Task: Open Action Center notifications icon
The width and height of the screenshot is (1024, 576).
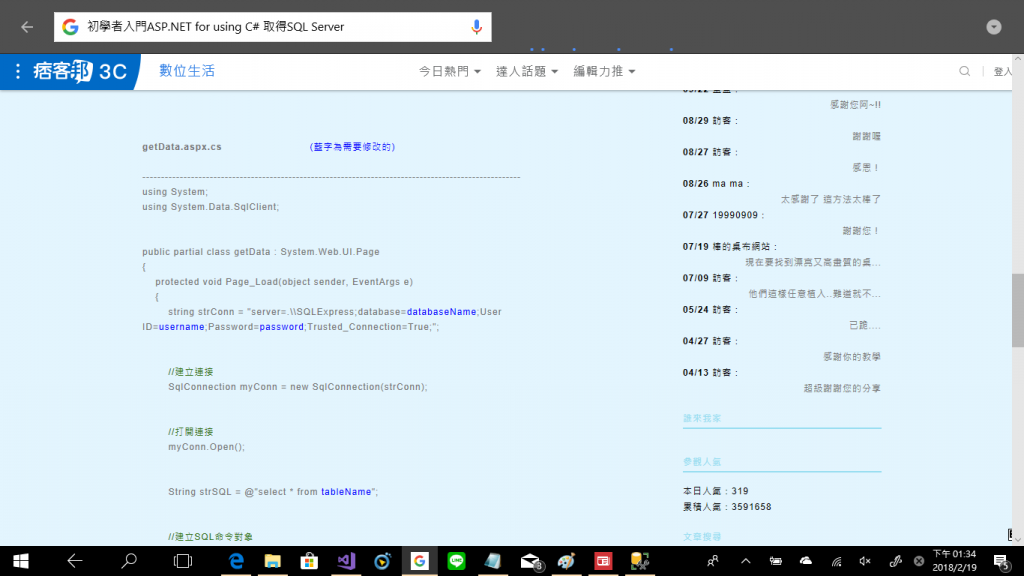Action: (1002, 562)
